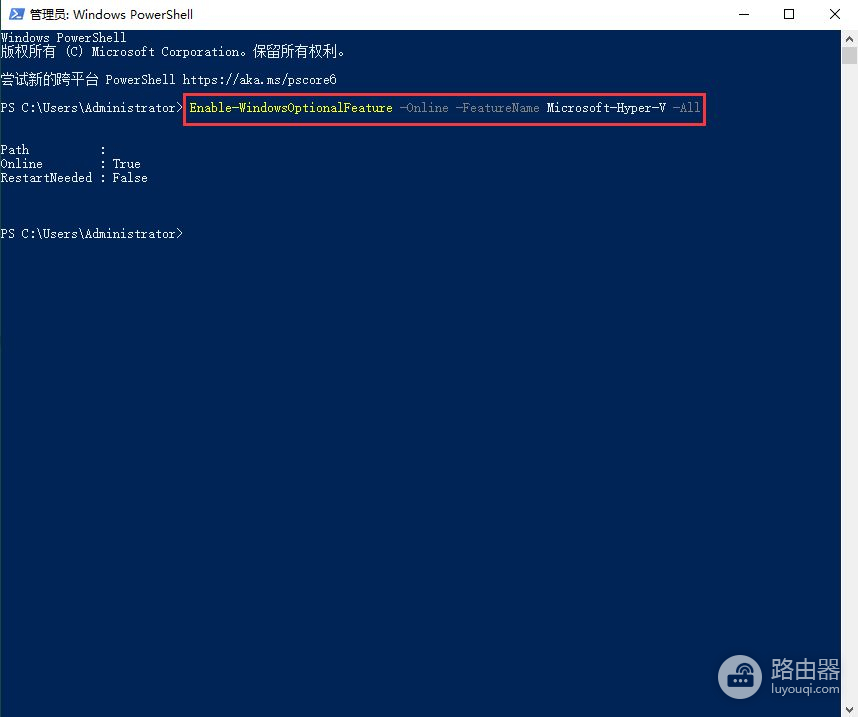This screenshot has height=717, width=858.
Task: Click the 'Path' output line
Action: pyautogui.click(x=53, y=150)
